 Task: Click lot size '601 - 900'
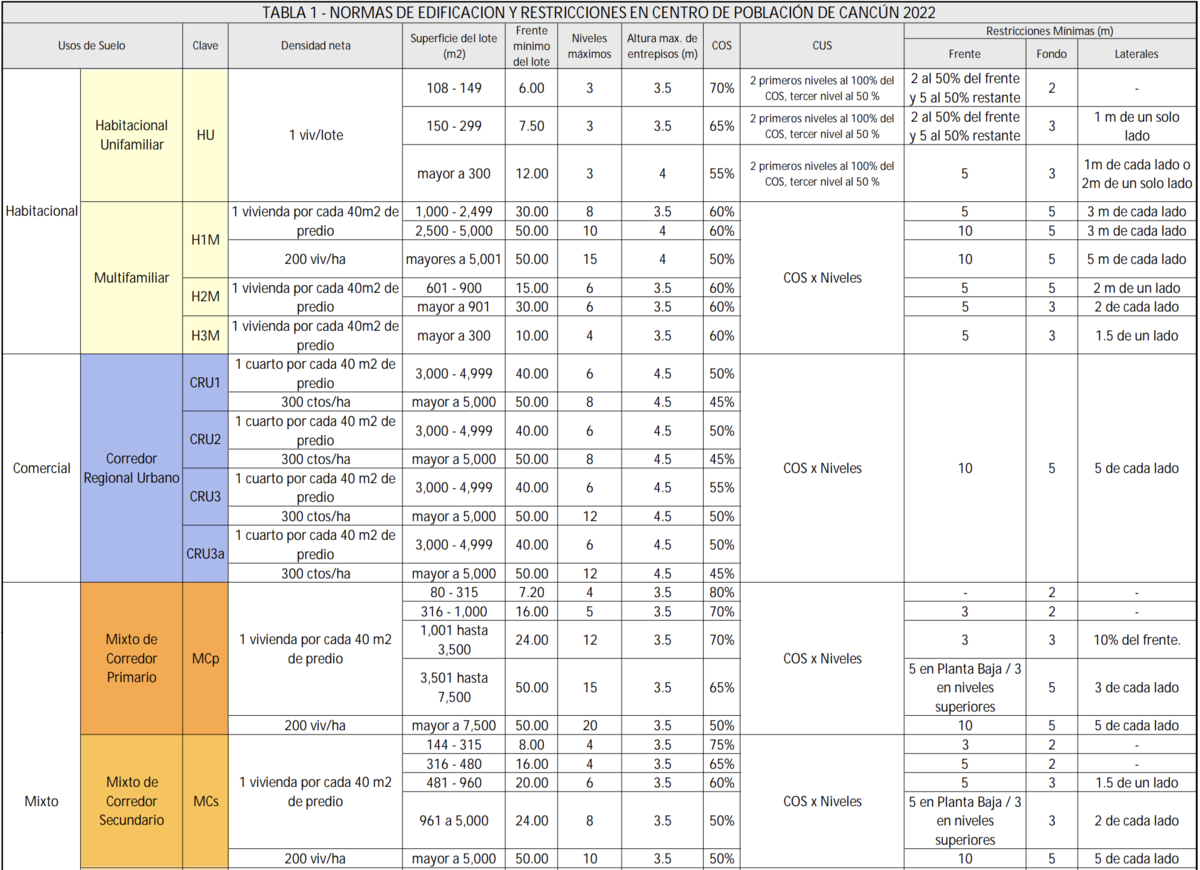point(454,288)
